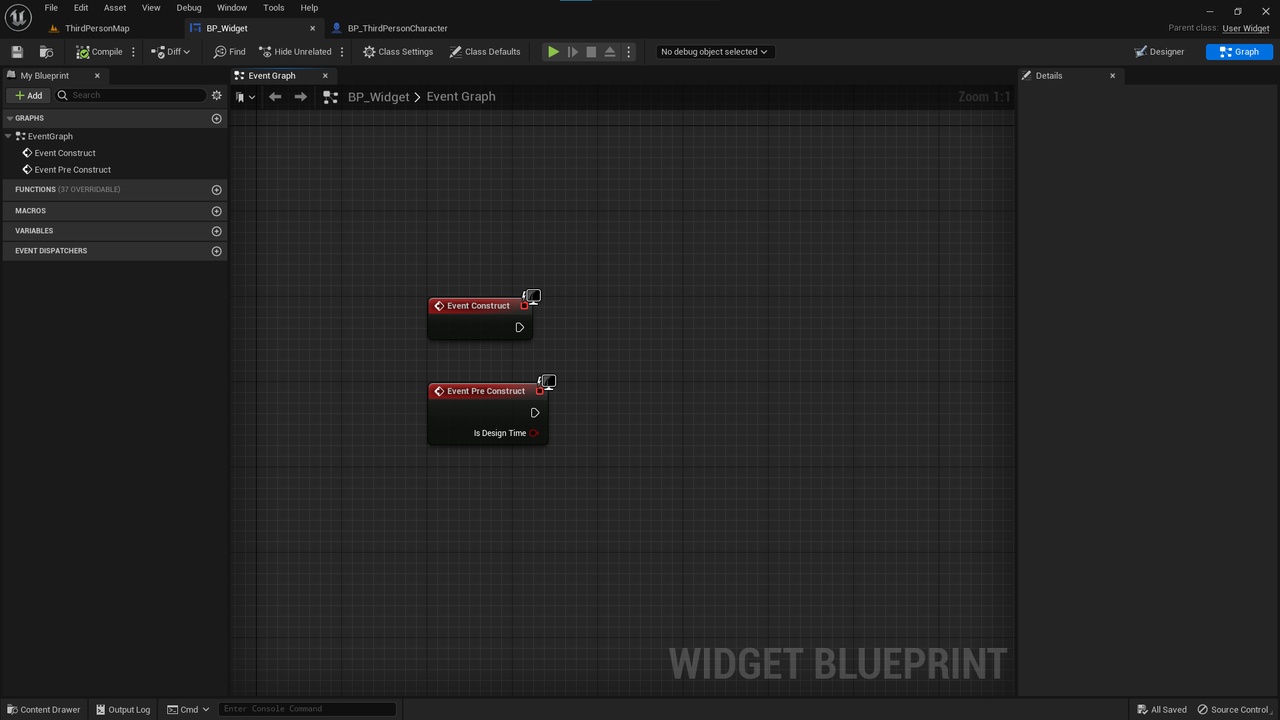The height and width of the screenshot is (720, 1280).
Task: Add a new function with plus icon
Action: point(216,189)
